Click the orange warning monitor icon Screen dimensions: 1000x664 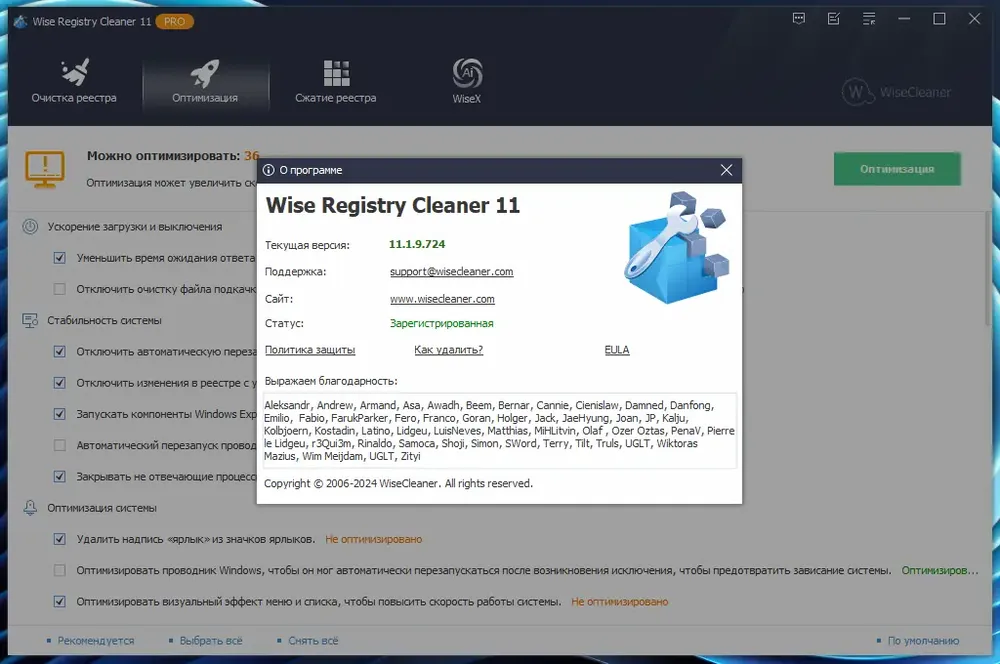45,169
